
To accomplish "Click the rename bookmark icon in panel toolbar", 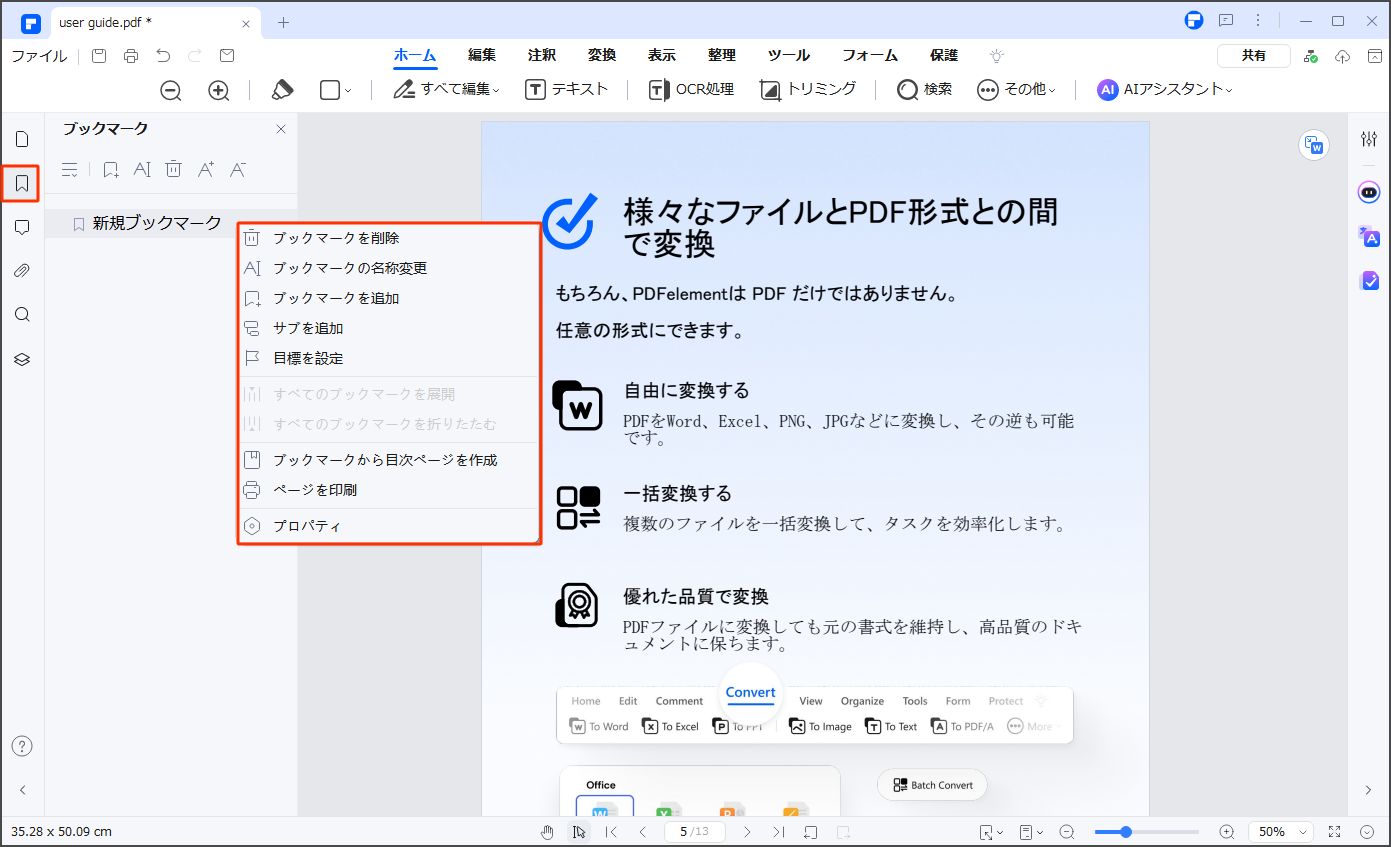I will tap(142, 170).
